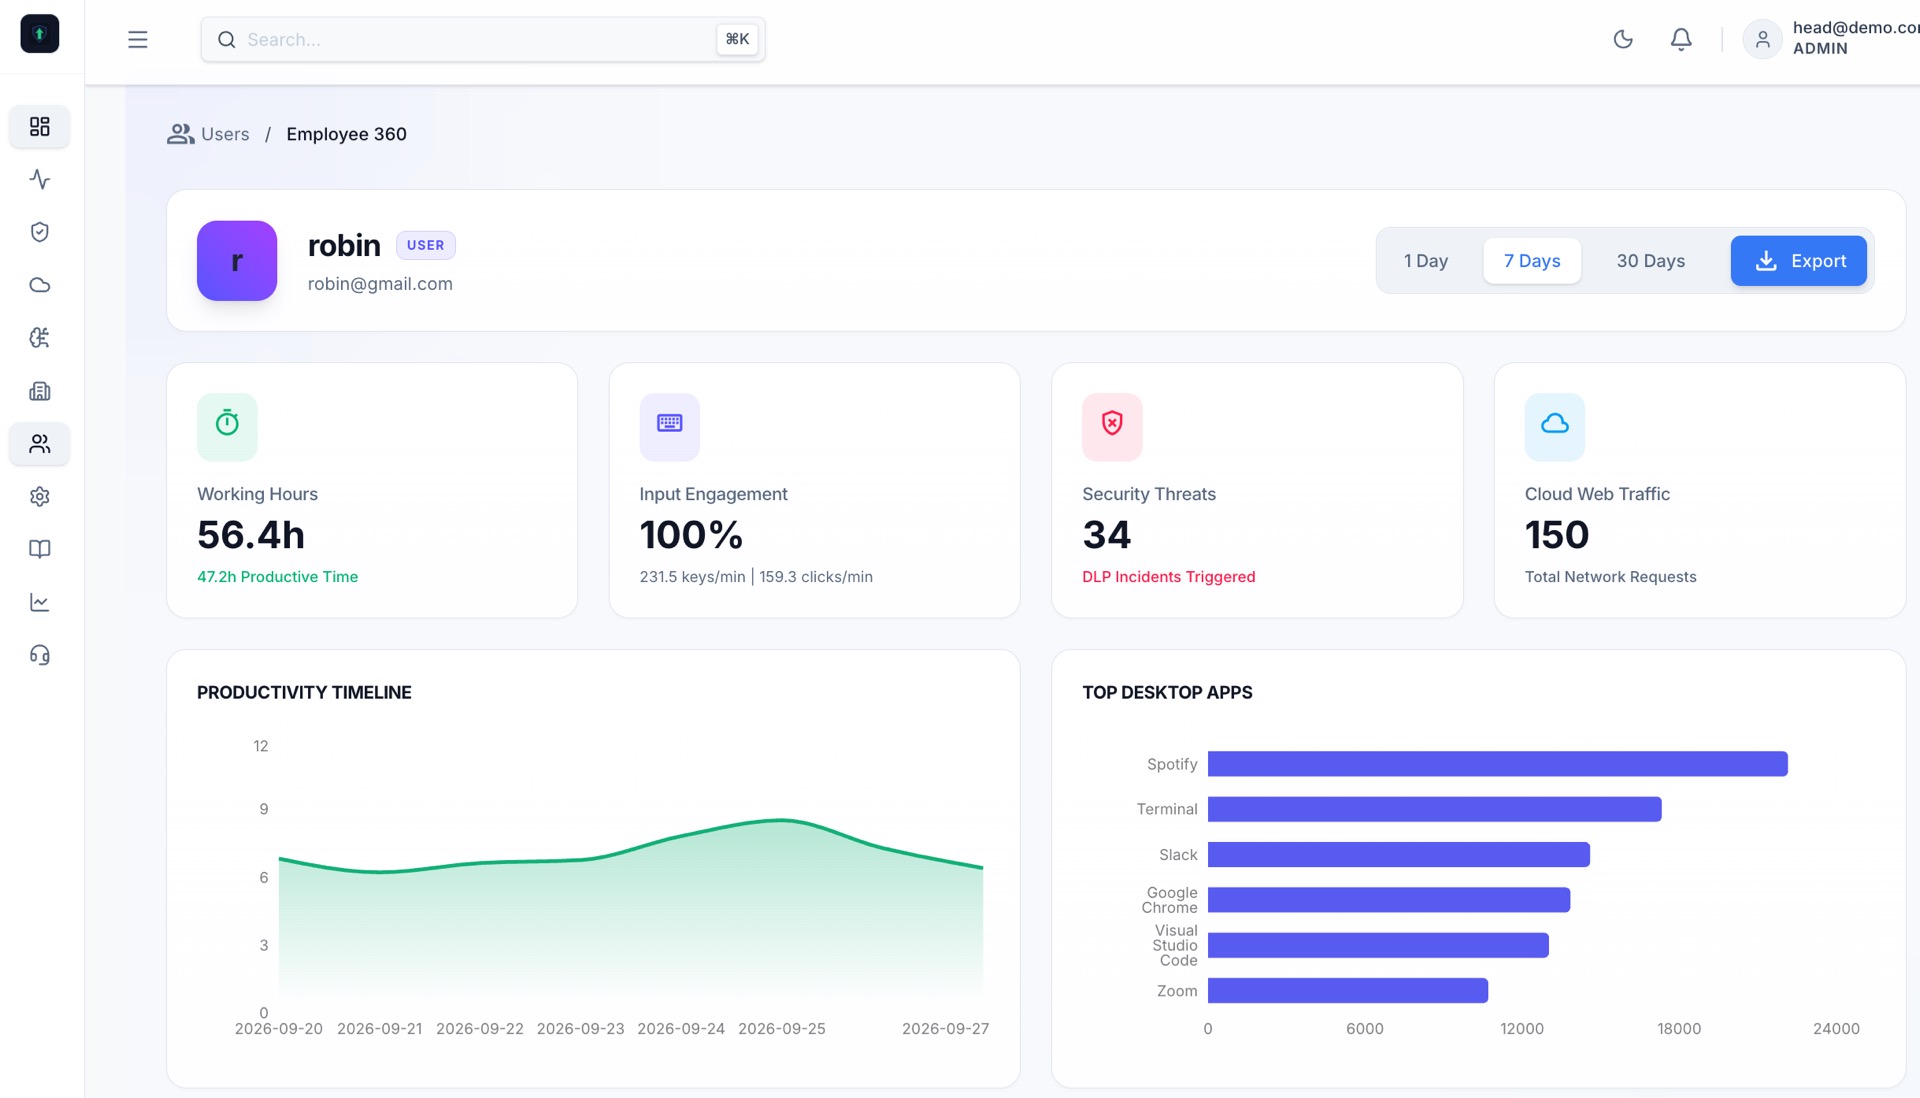Click the user avatar icon next to head@demo
The width and height of the screenshot is (1920, 1098).
(x=1762, y=39)
